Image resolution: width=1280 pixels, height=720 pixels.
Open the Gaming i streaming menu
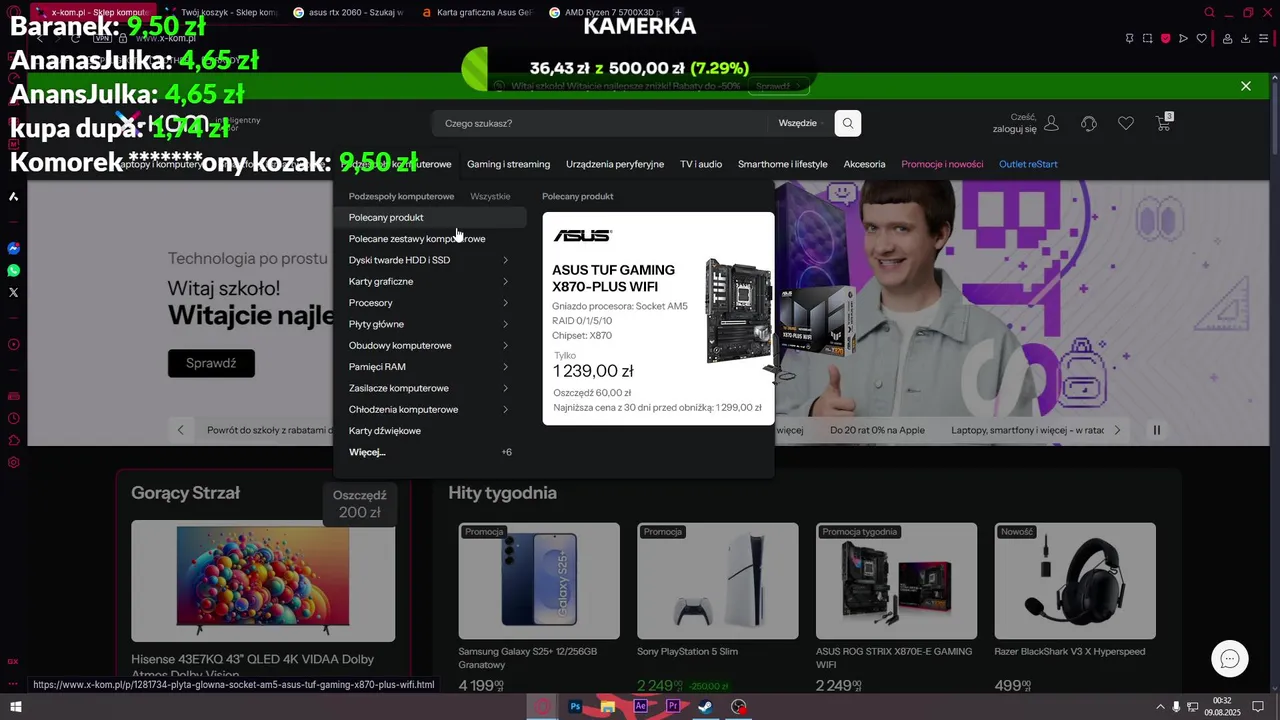tap(508, 164)
